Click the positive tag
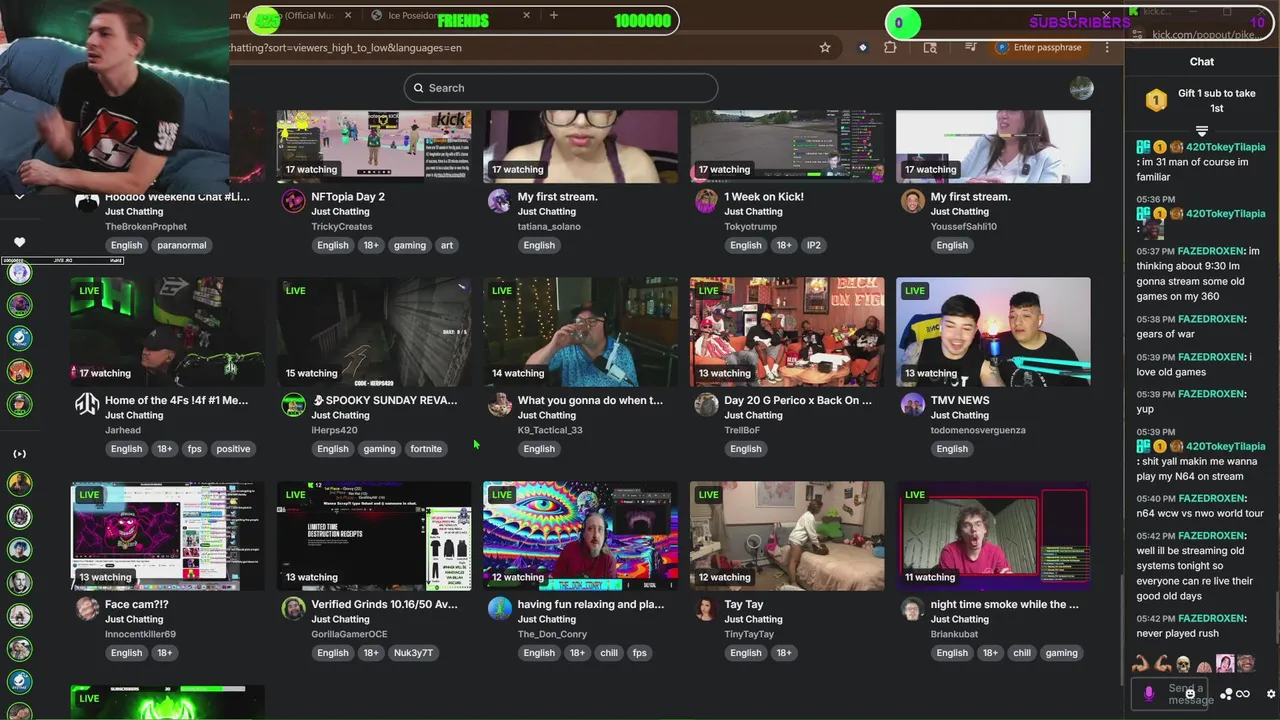Viewport: 1280px width, 720px height. [x=233, y=449]
